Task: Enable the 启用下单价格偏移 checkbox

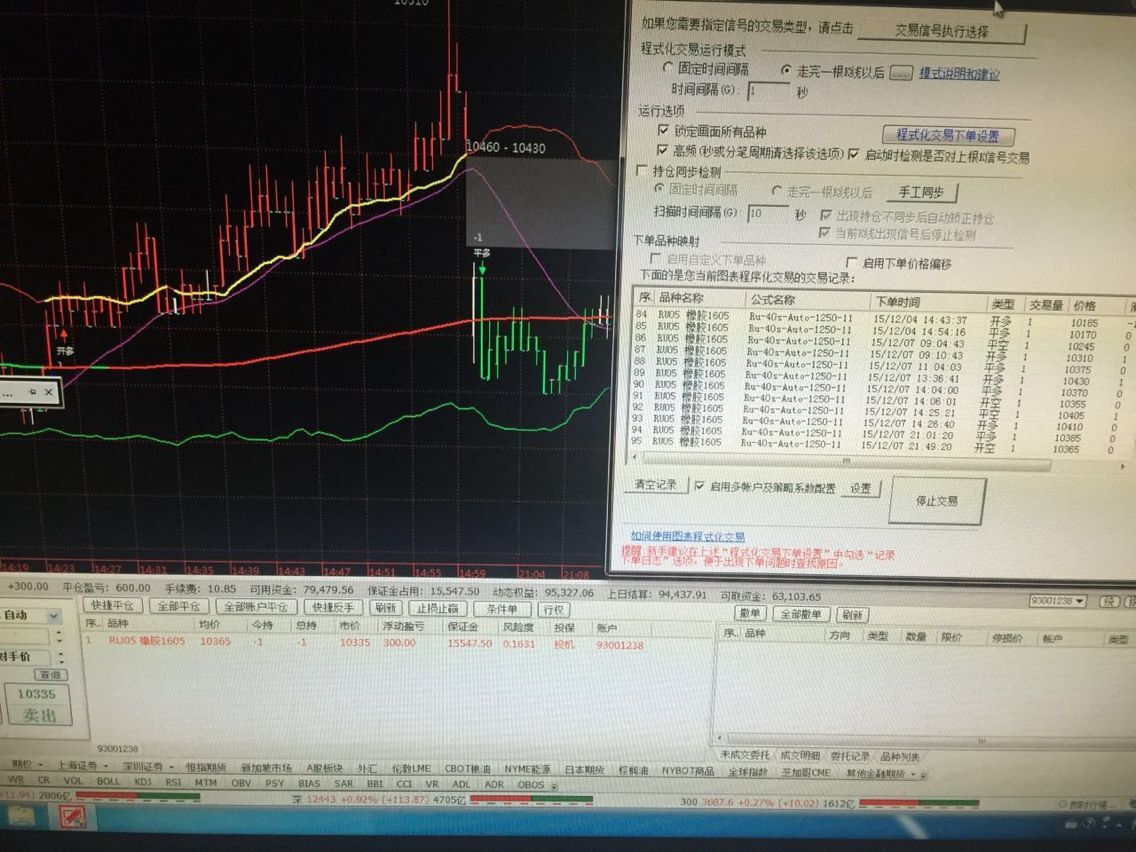Action: 850,264
